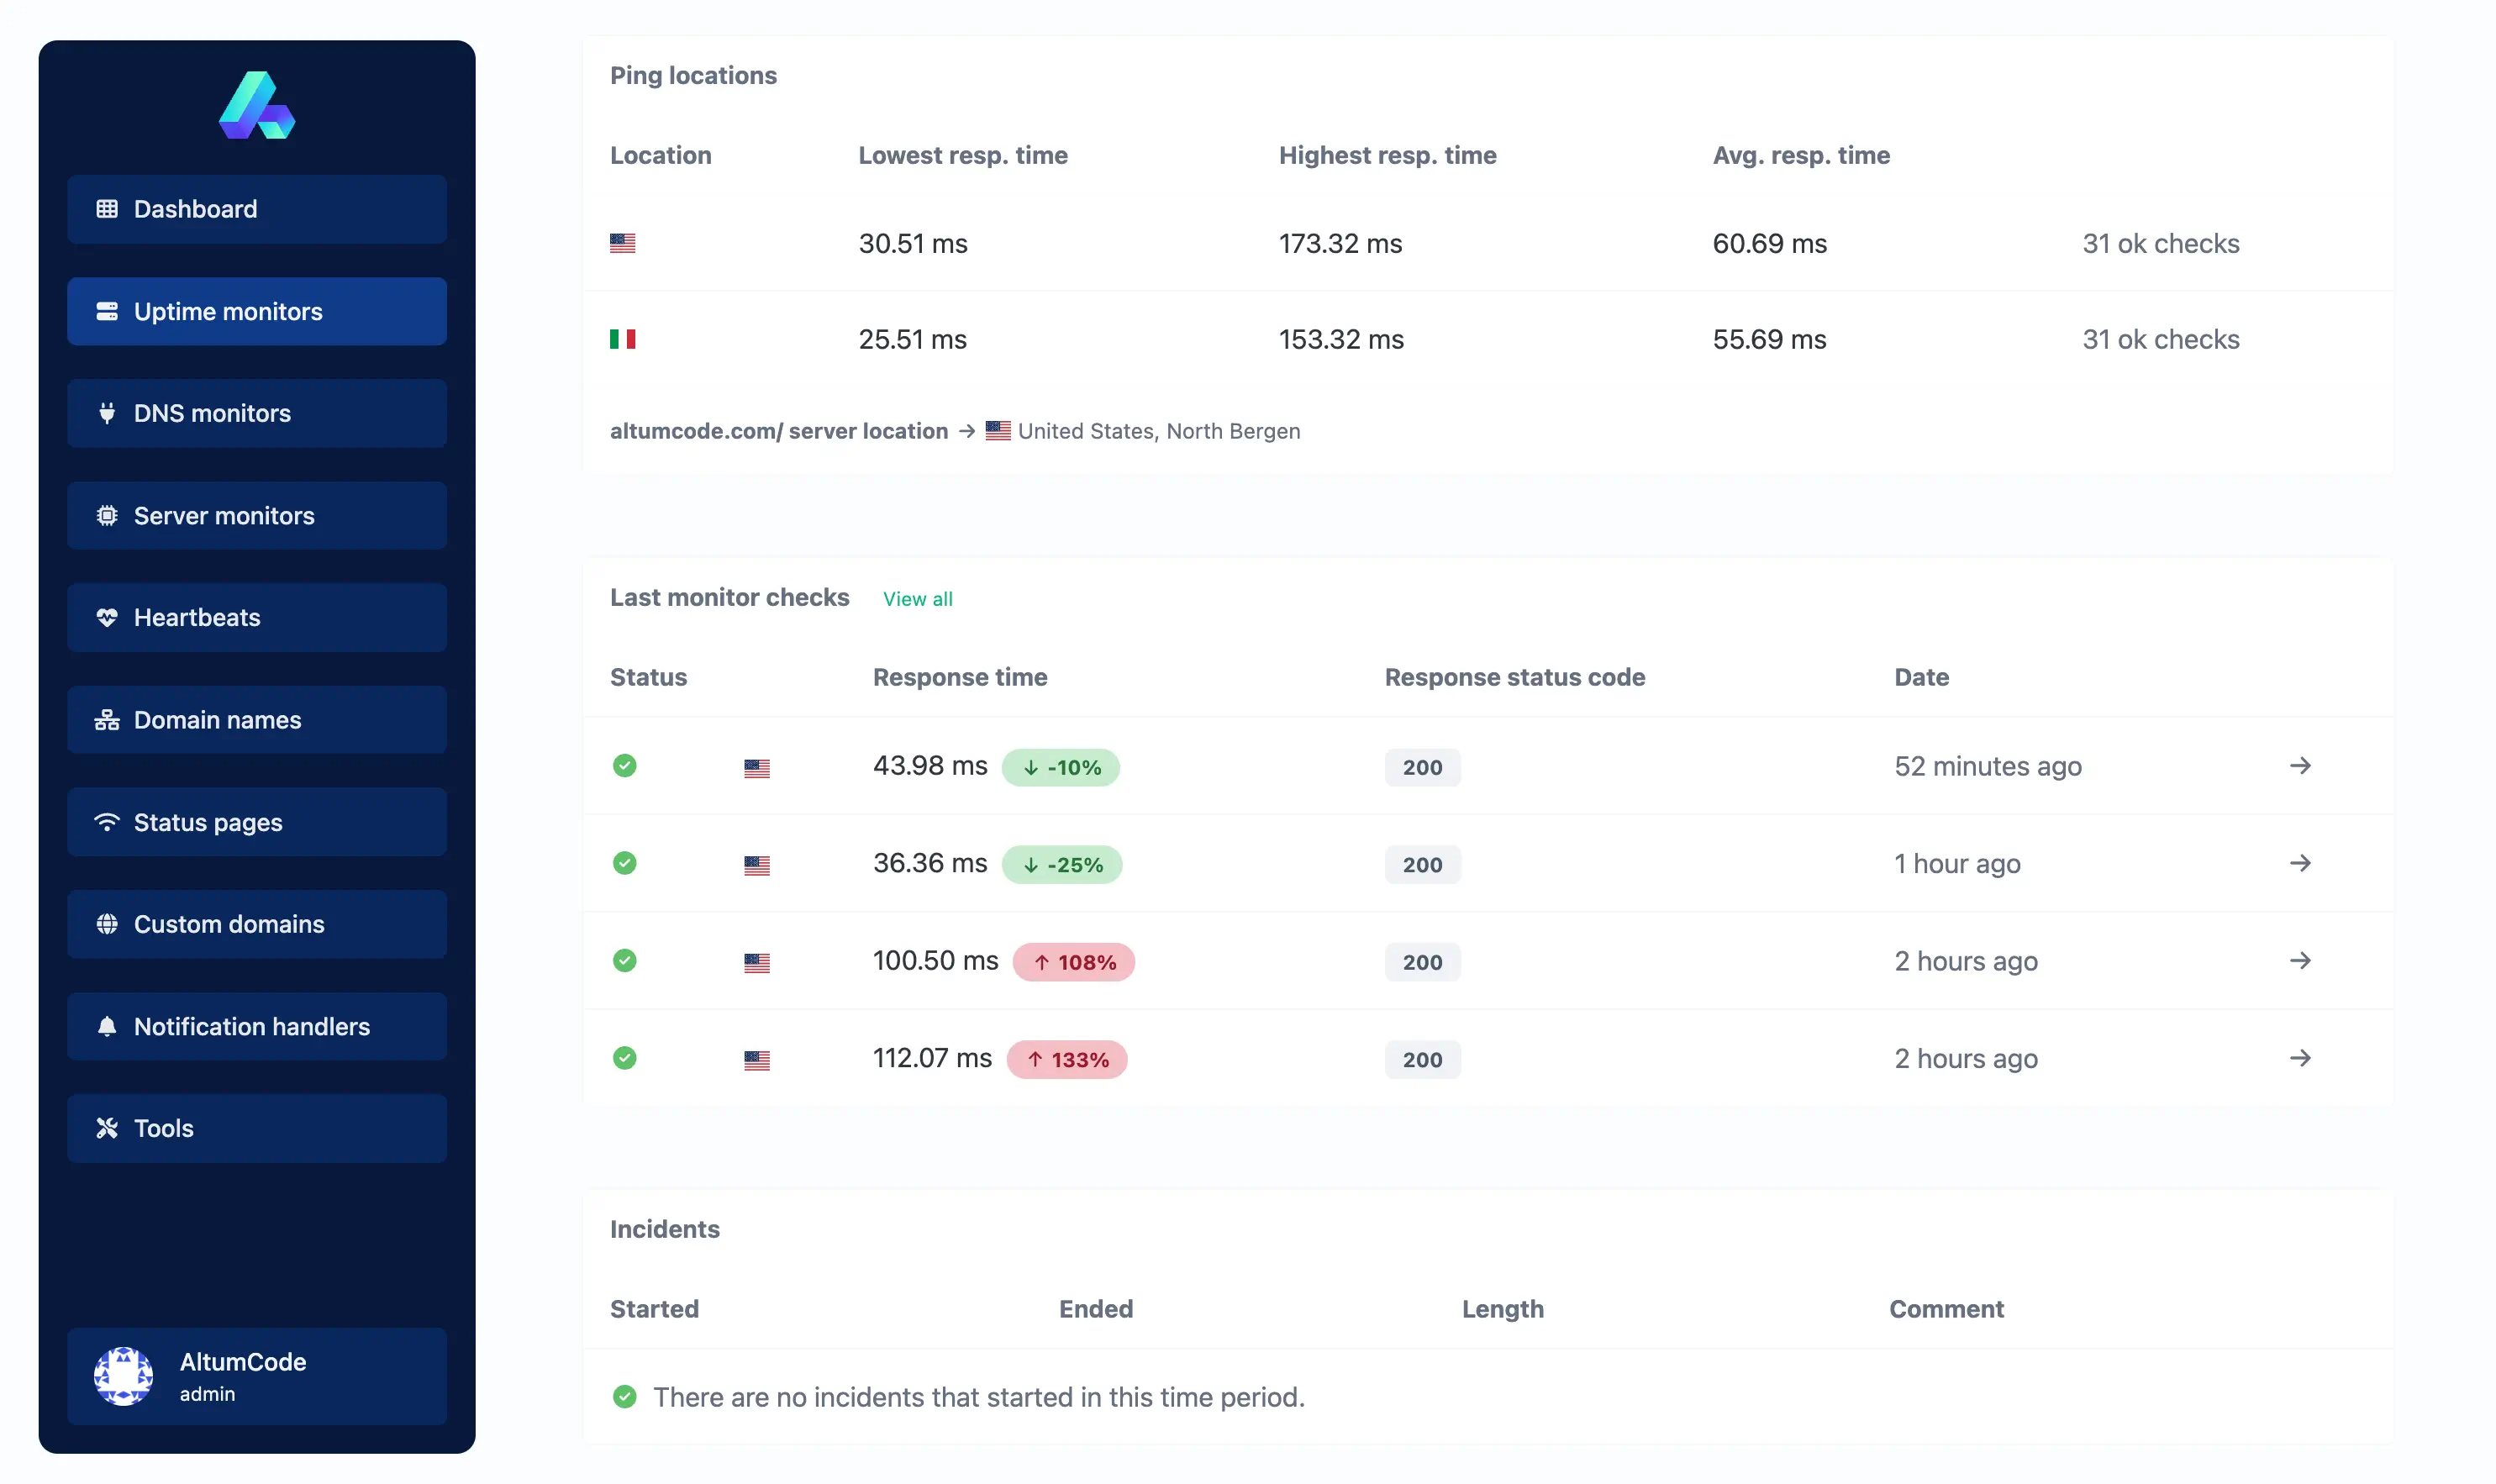Screen dimensions: 2496x1484
Task: Open Server monitors via its CPU icon
Action: [107, 515]
